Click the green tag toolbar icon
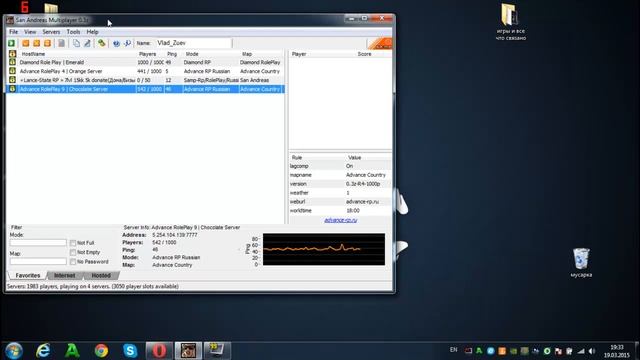The image size is (640, 360). click(101, 43)
